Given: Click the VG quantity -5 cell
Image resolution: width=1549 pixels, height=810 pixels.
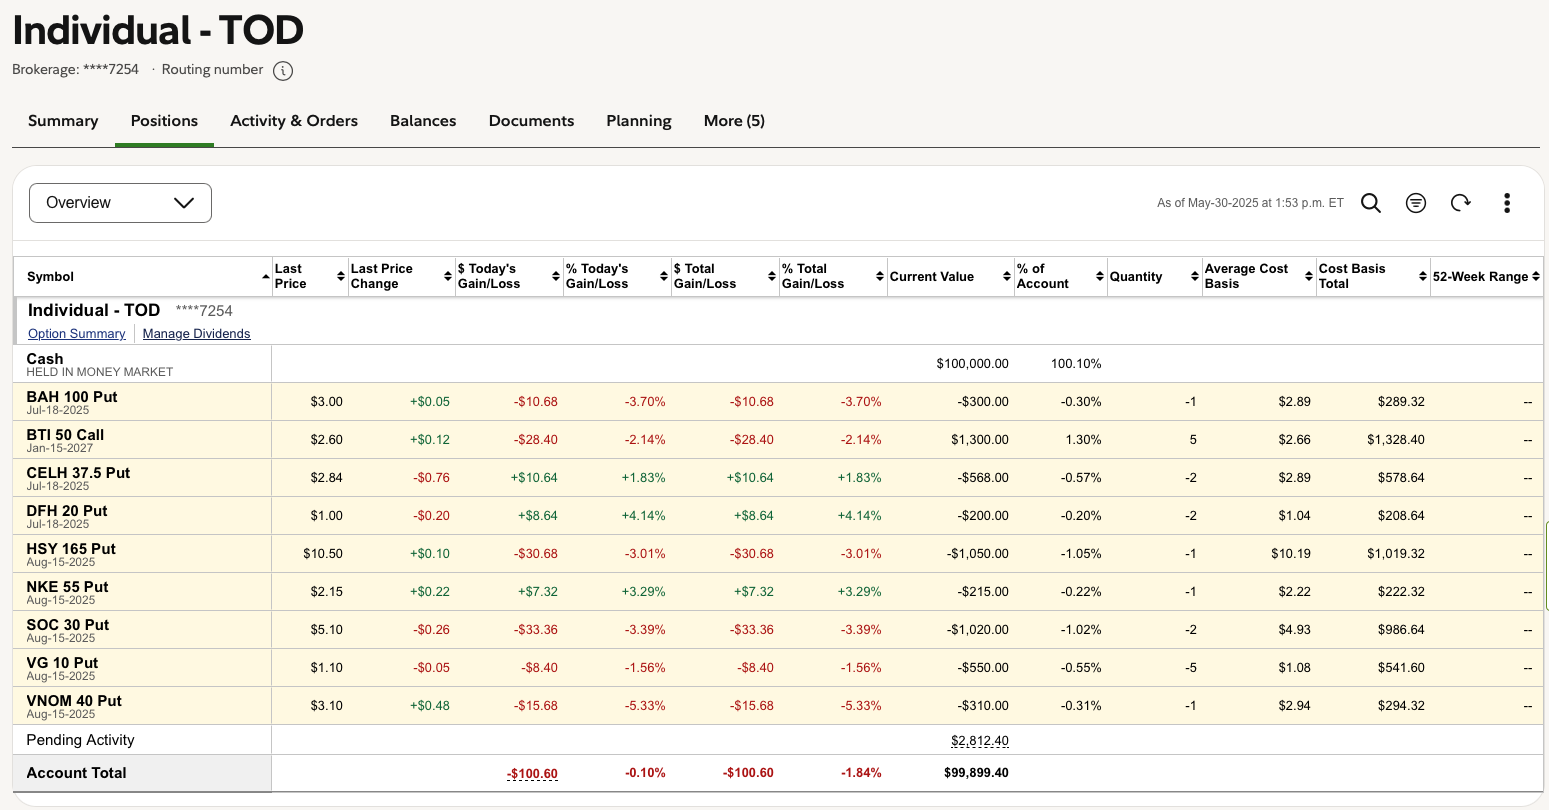Looking at the screenshot, I should (1190, 668).
